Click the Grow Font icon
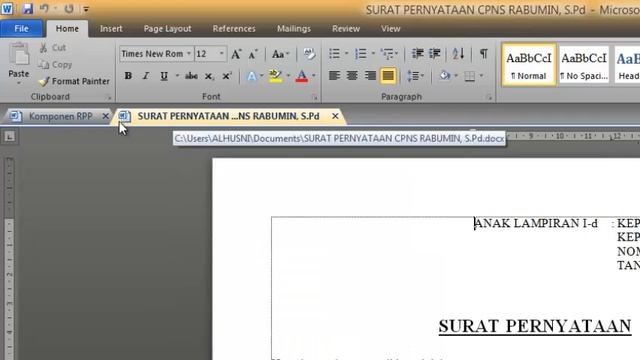Viewport: 640px width, 360px height. tap(236, 54)
